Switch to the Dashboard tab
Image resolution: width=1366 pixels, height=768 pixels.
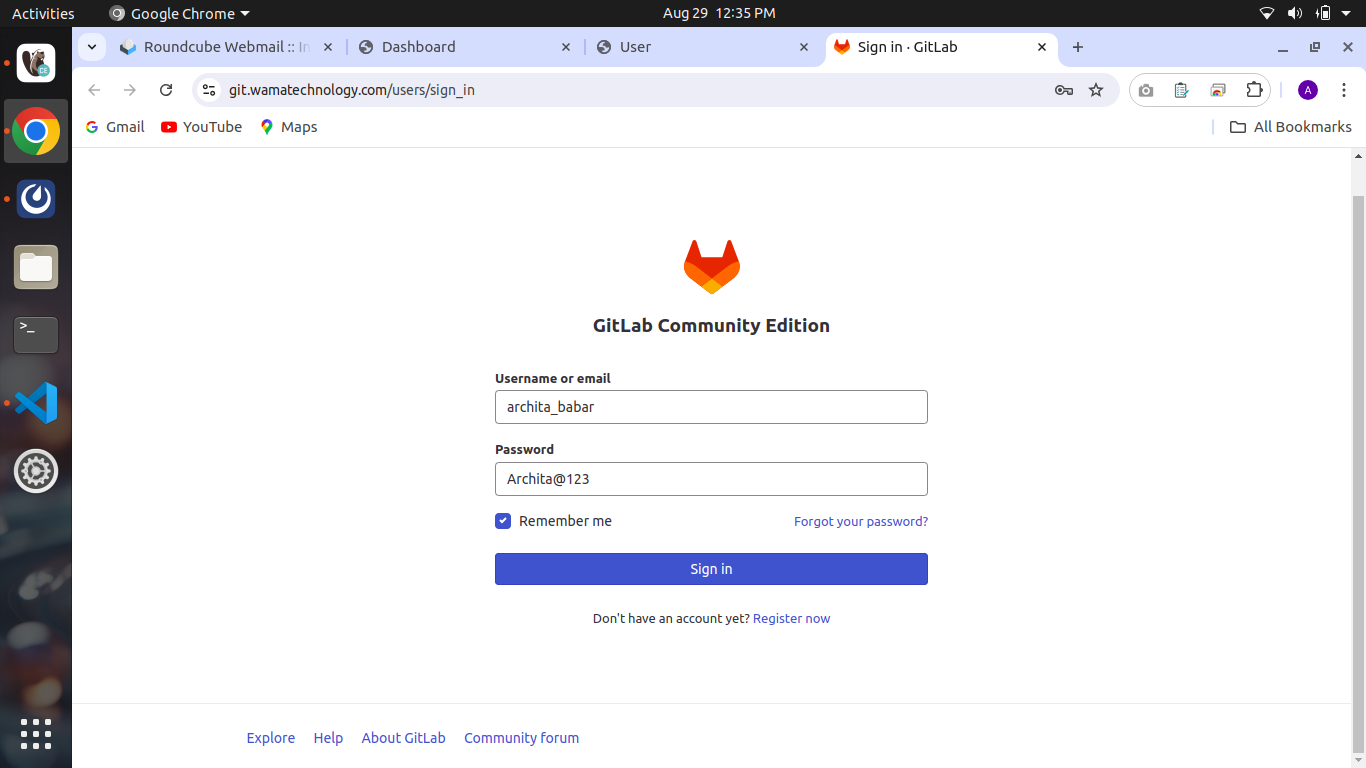pyautogui.click(x=465, y=47)
